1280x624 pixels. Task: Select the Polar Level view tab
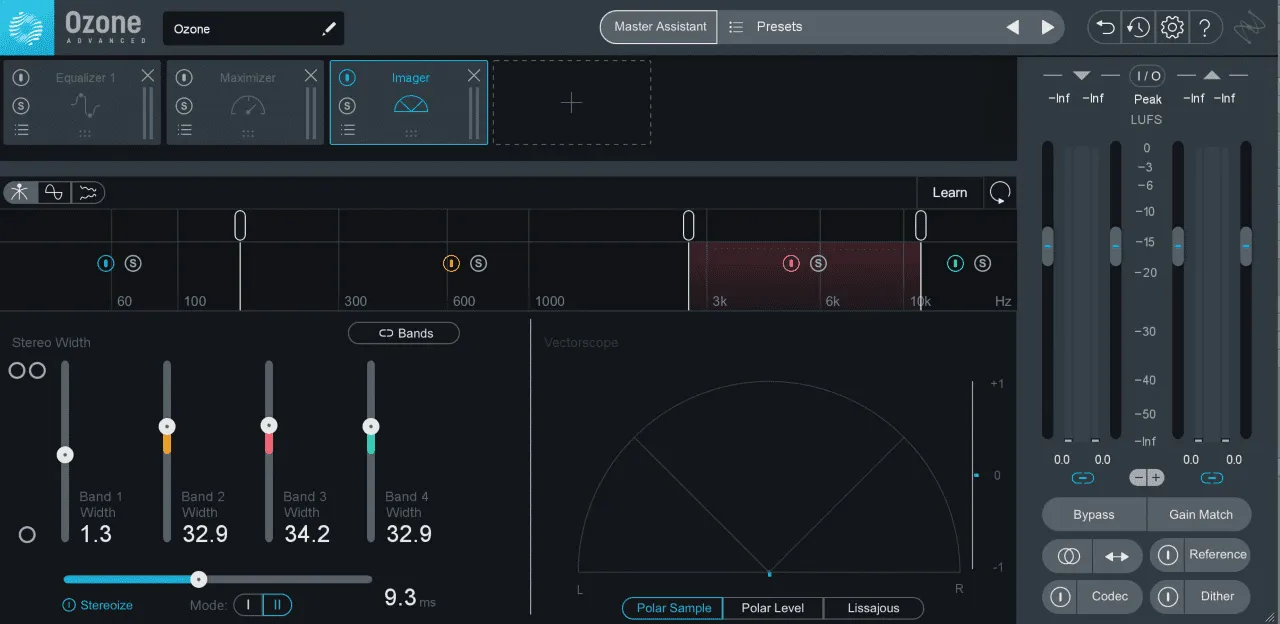click(x=774, y=608)
